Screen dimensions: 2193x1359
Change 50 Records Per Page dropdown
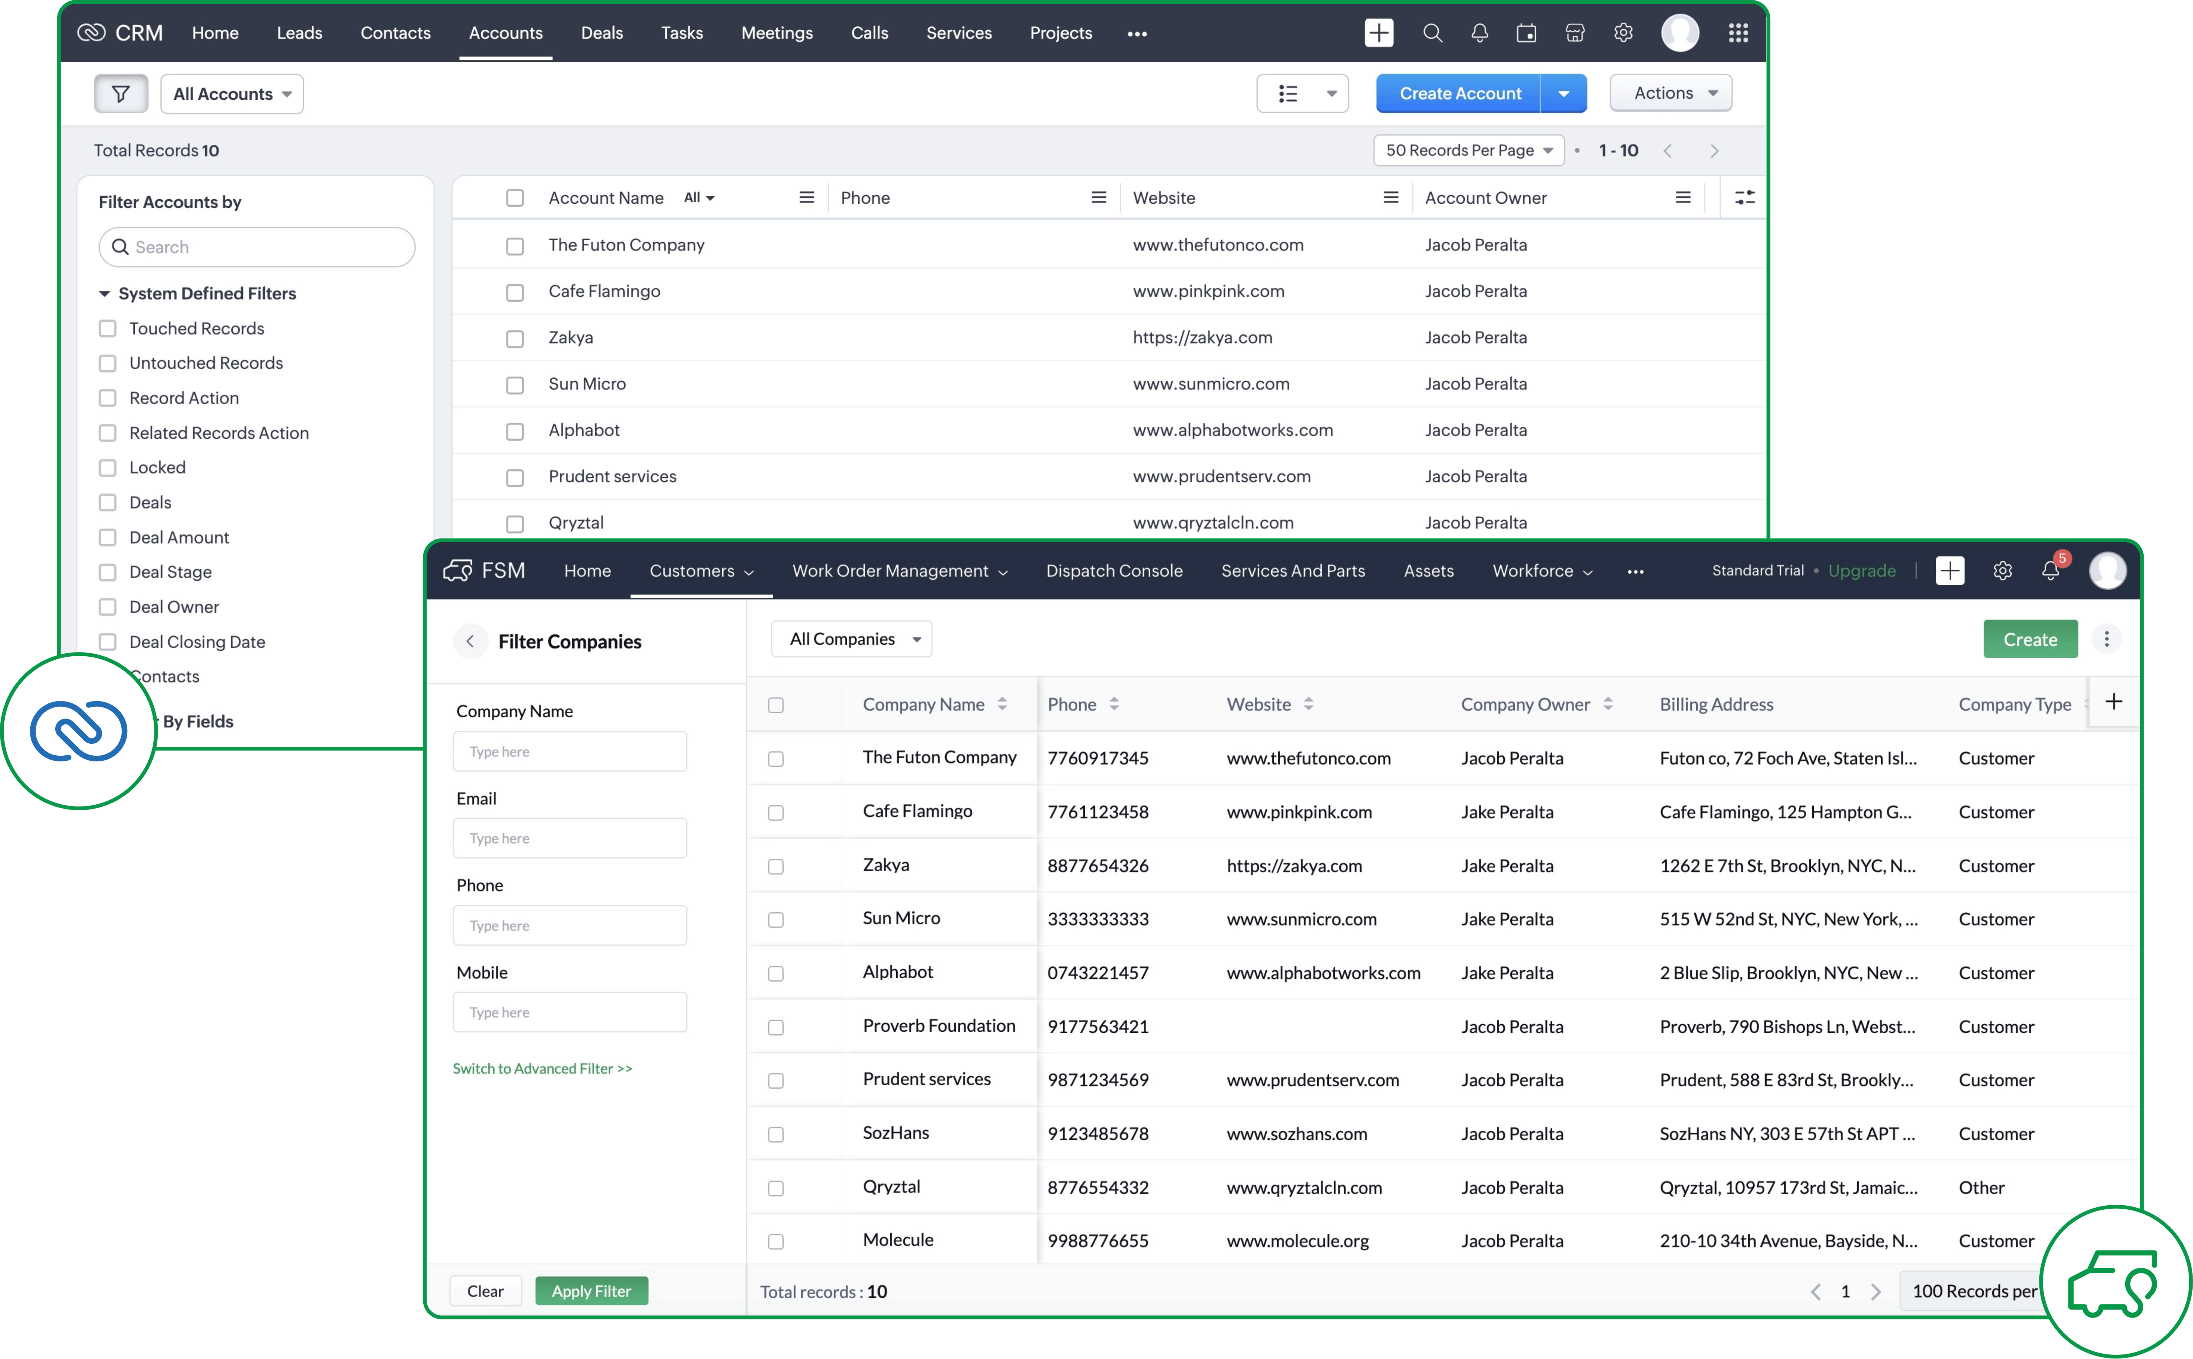click(1468, 151)
